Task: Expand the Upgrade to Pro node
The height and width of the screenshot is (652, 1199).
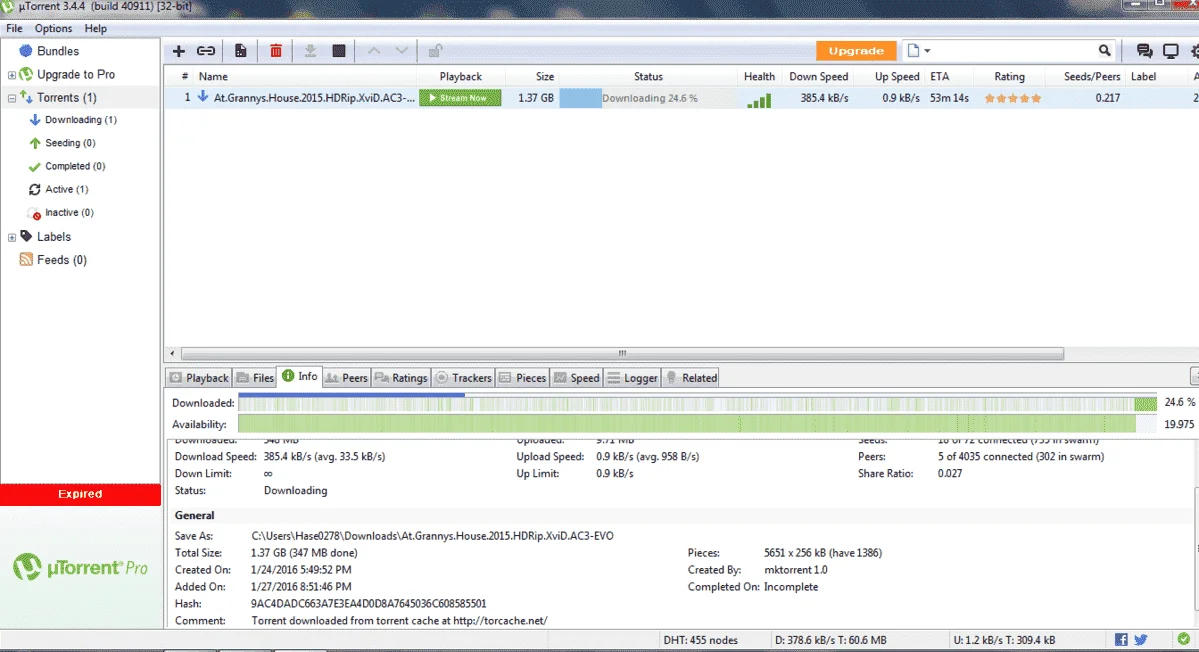Action: (x=11, y=75)
